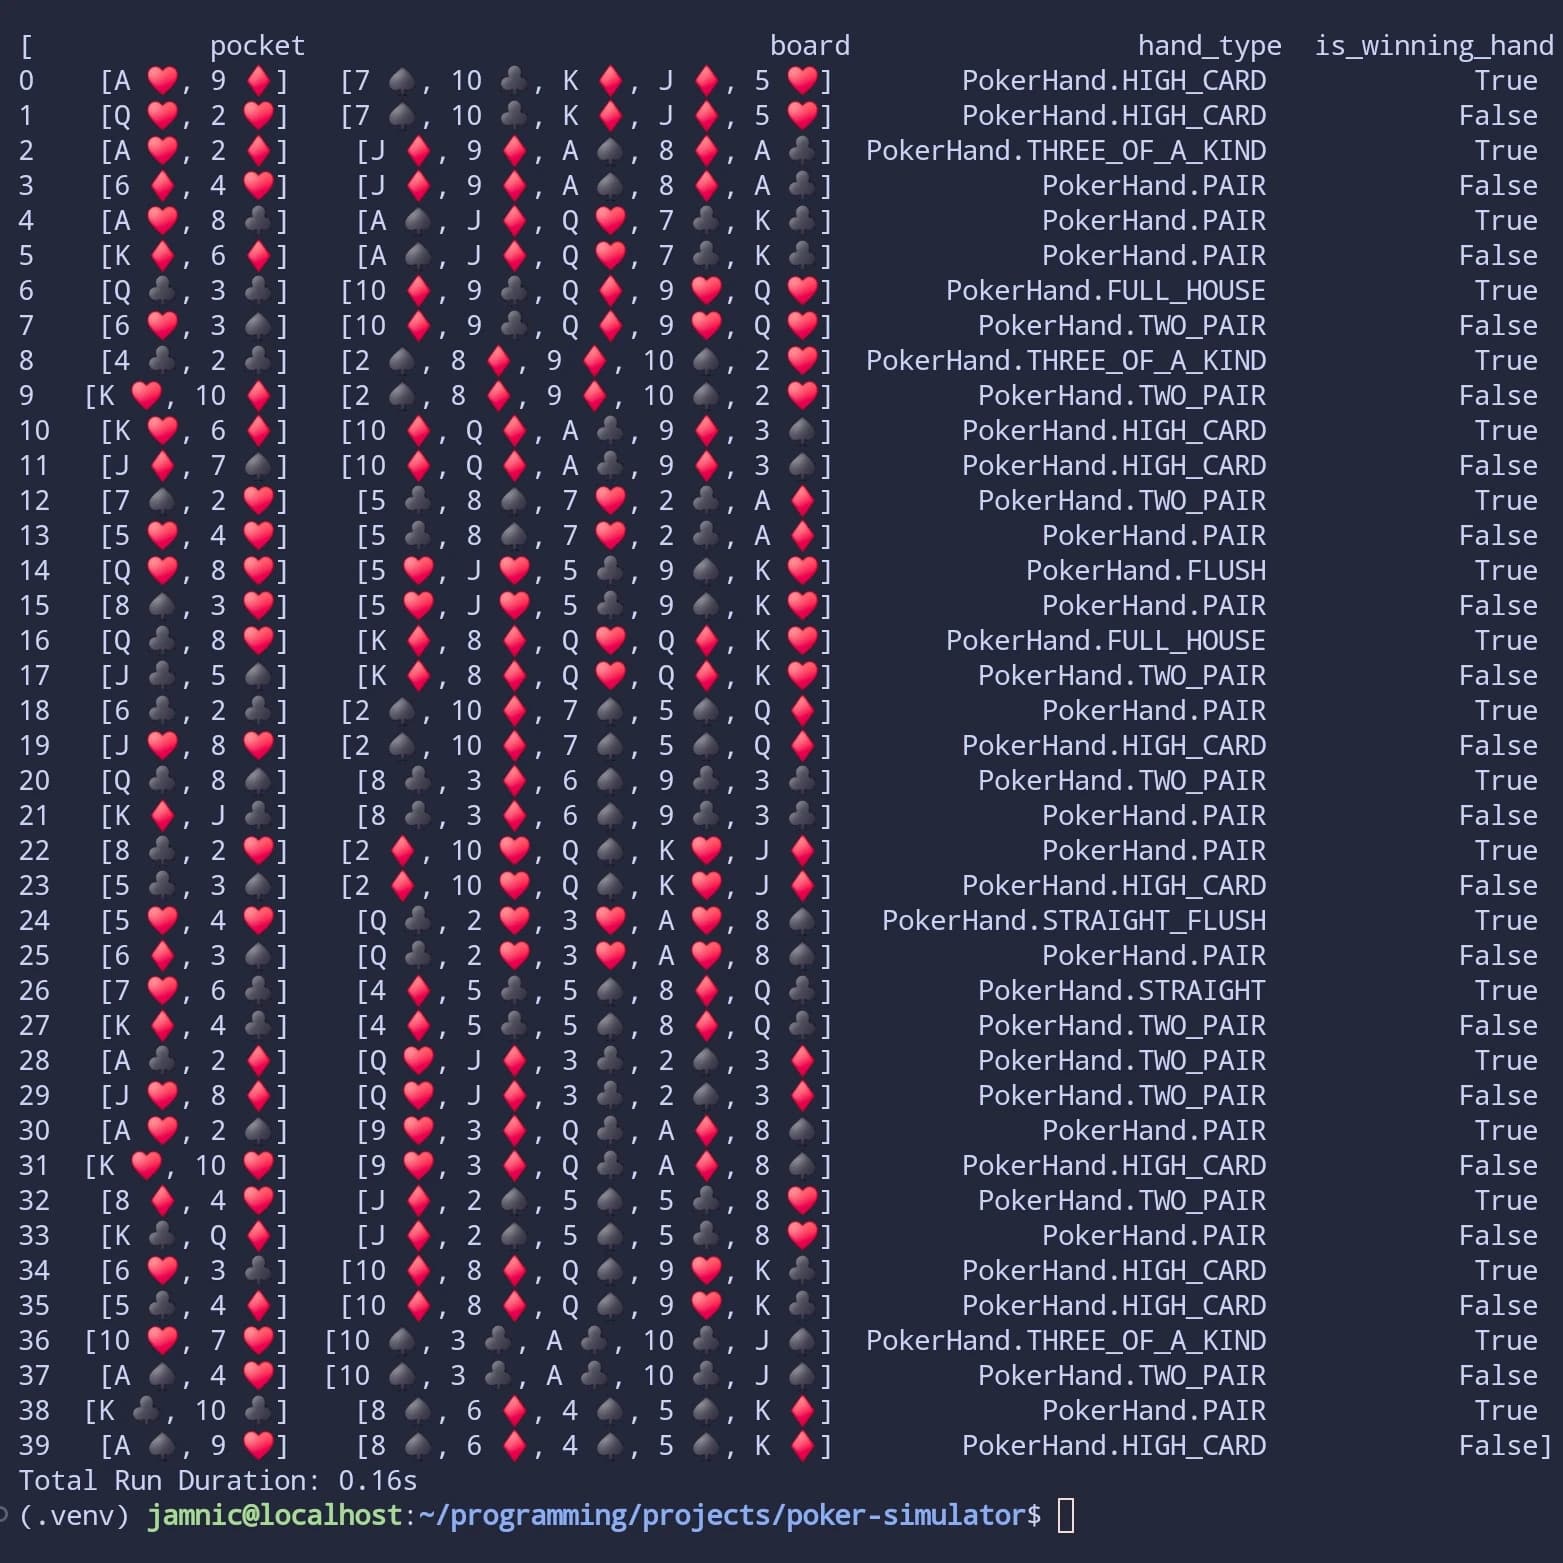
Task: Click 'PokerHand.TWO_PAIR' in row 27
Action: [x=1122, y=1026]
